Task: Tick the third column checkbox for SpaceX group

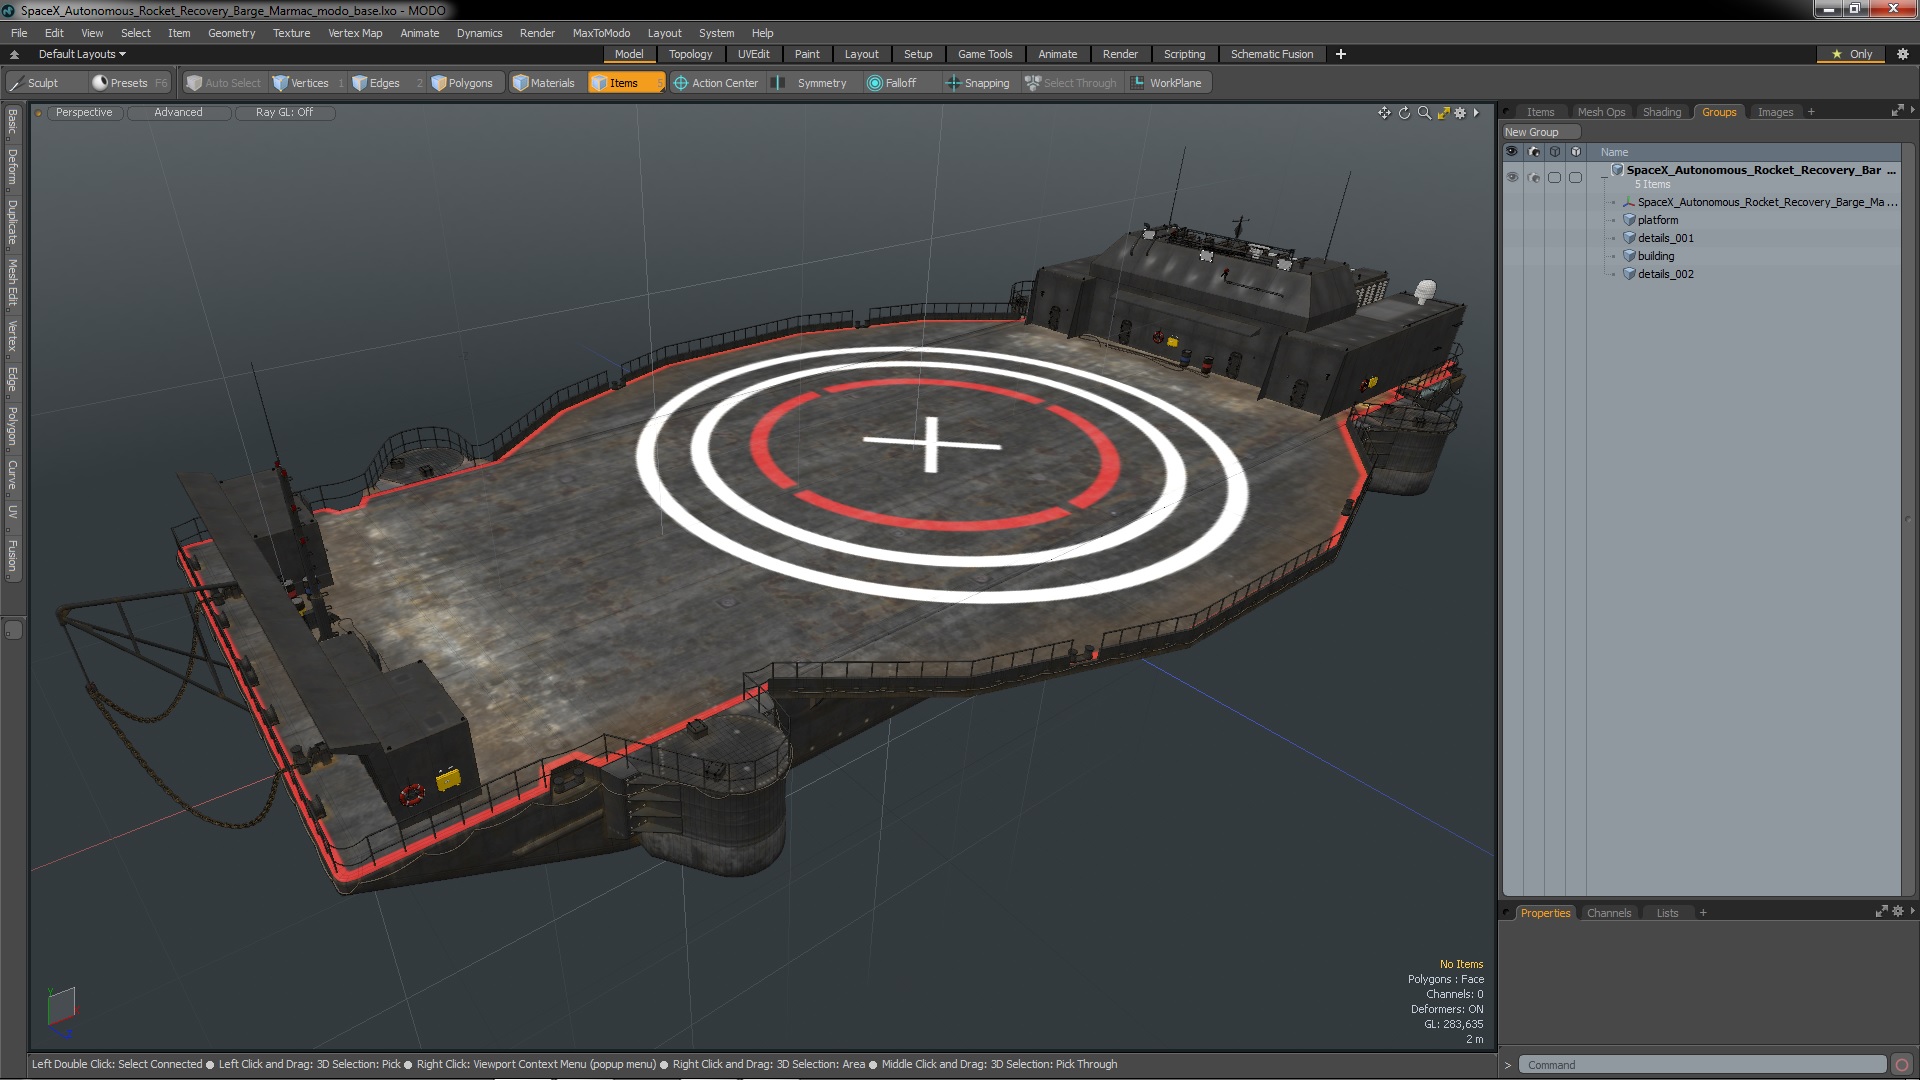Action: [1554, 177]
